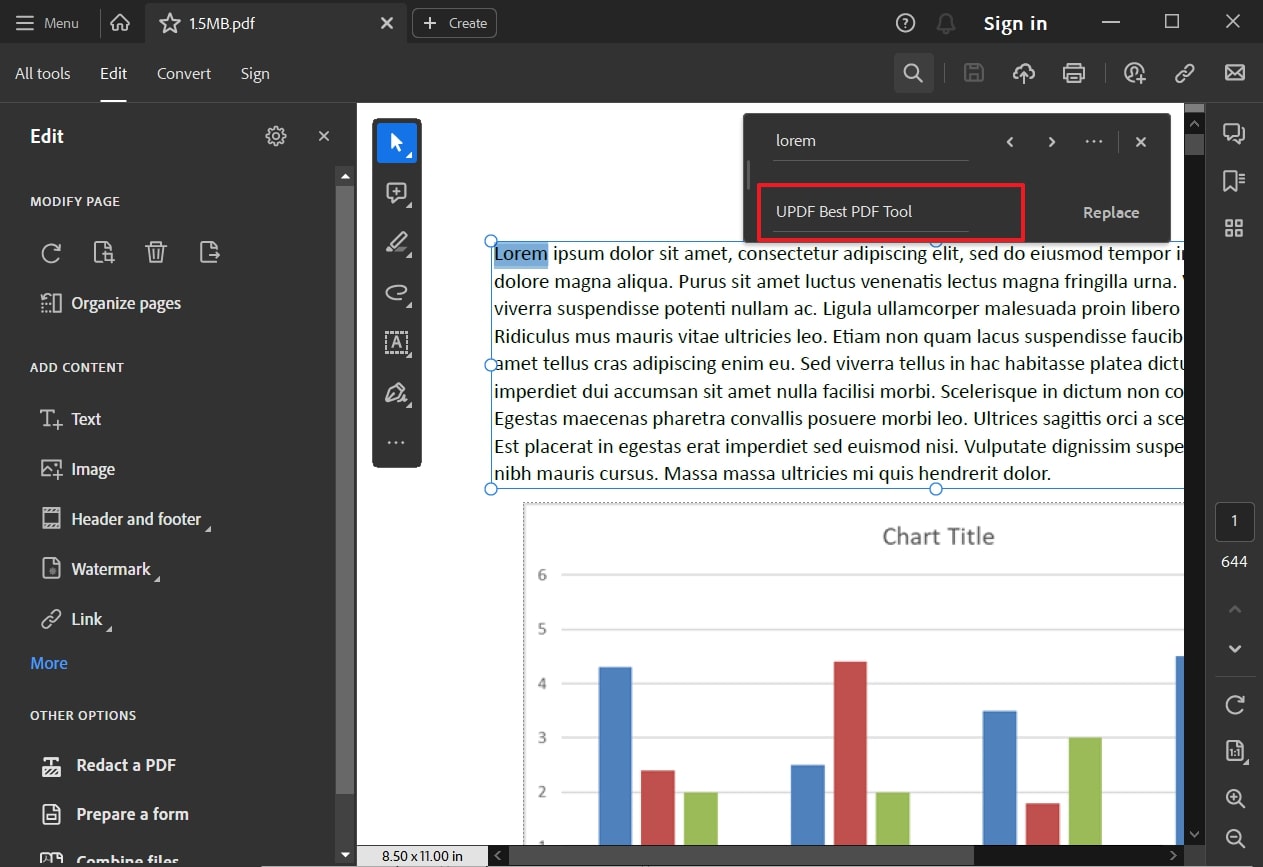Image resolution: width=1263 pixels, height=867 pixels.
Task: Open the Menu
Action: (x=47, y=22)
